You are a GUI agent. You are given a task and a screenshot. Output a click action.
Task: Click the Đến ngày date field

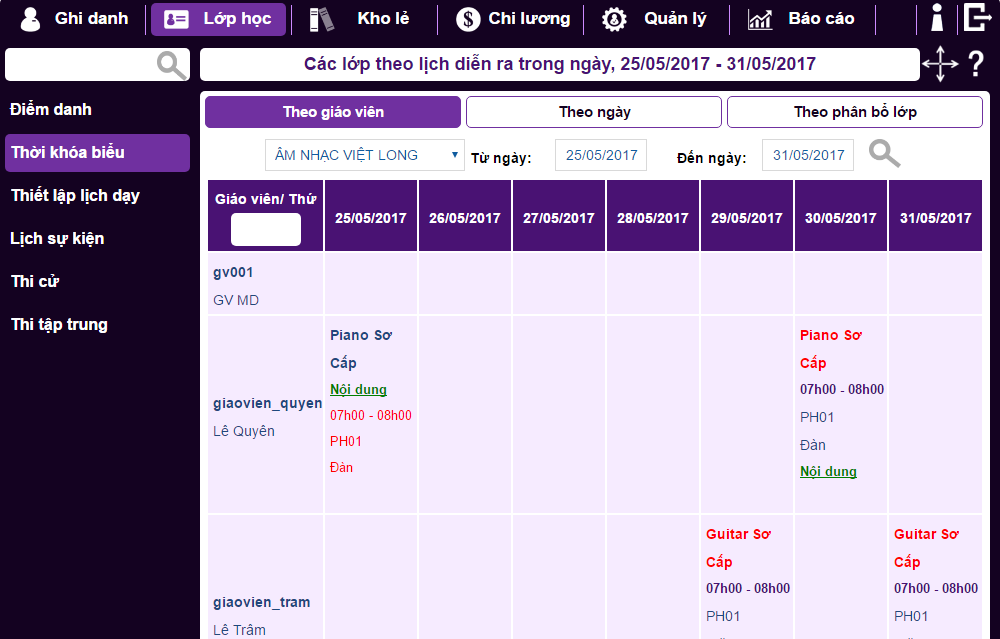point(808,155)
